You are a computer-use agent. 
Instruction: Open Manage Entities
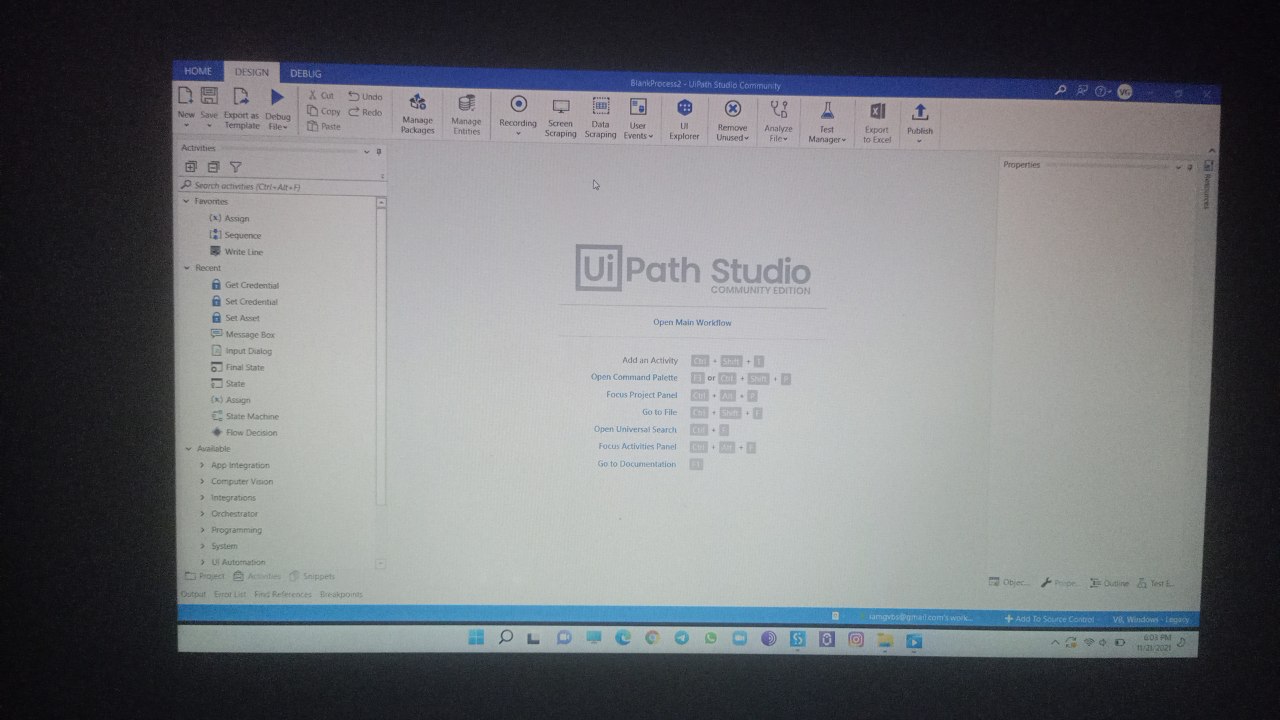coord(466,115)
